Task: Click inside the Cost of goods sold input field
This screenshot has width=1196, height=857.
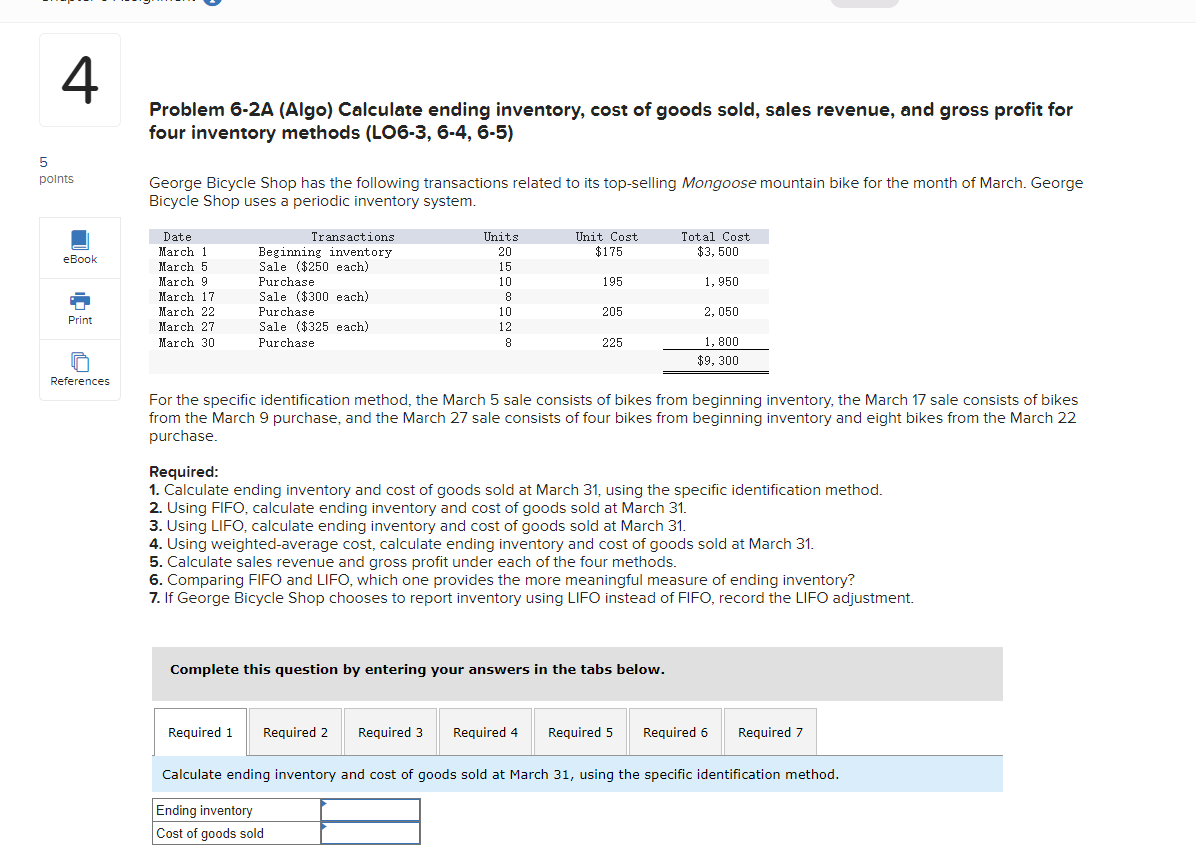Action: [371, 833]
